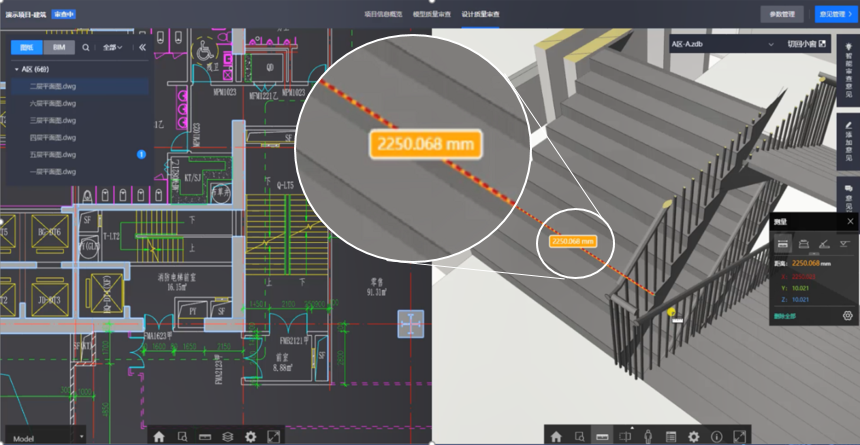
Task: Click the 参数管理 button
Action: [782, 14]
